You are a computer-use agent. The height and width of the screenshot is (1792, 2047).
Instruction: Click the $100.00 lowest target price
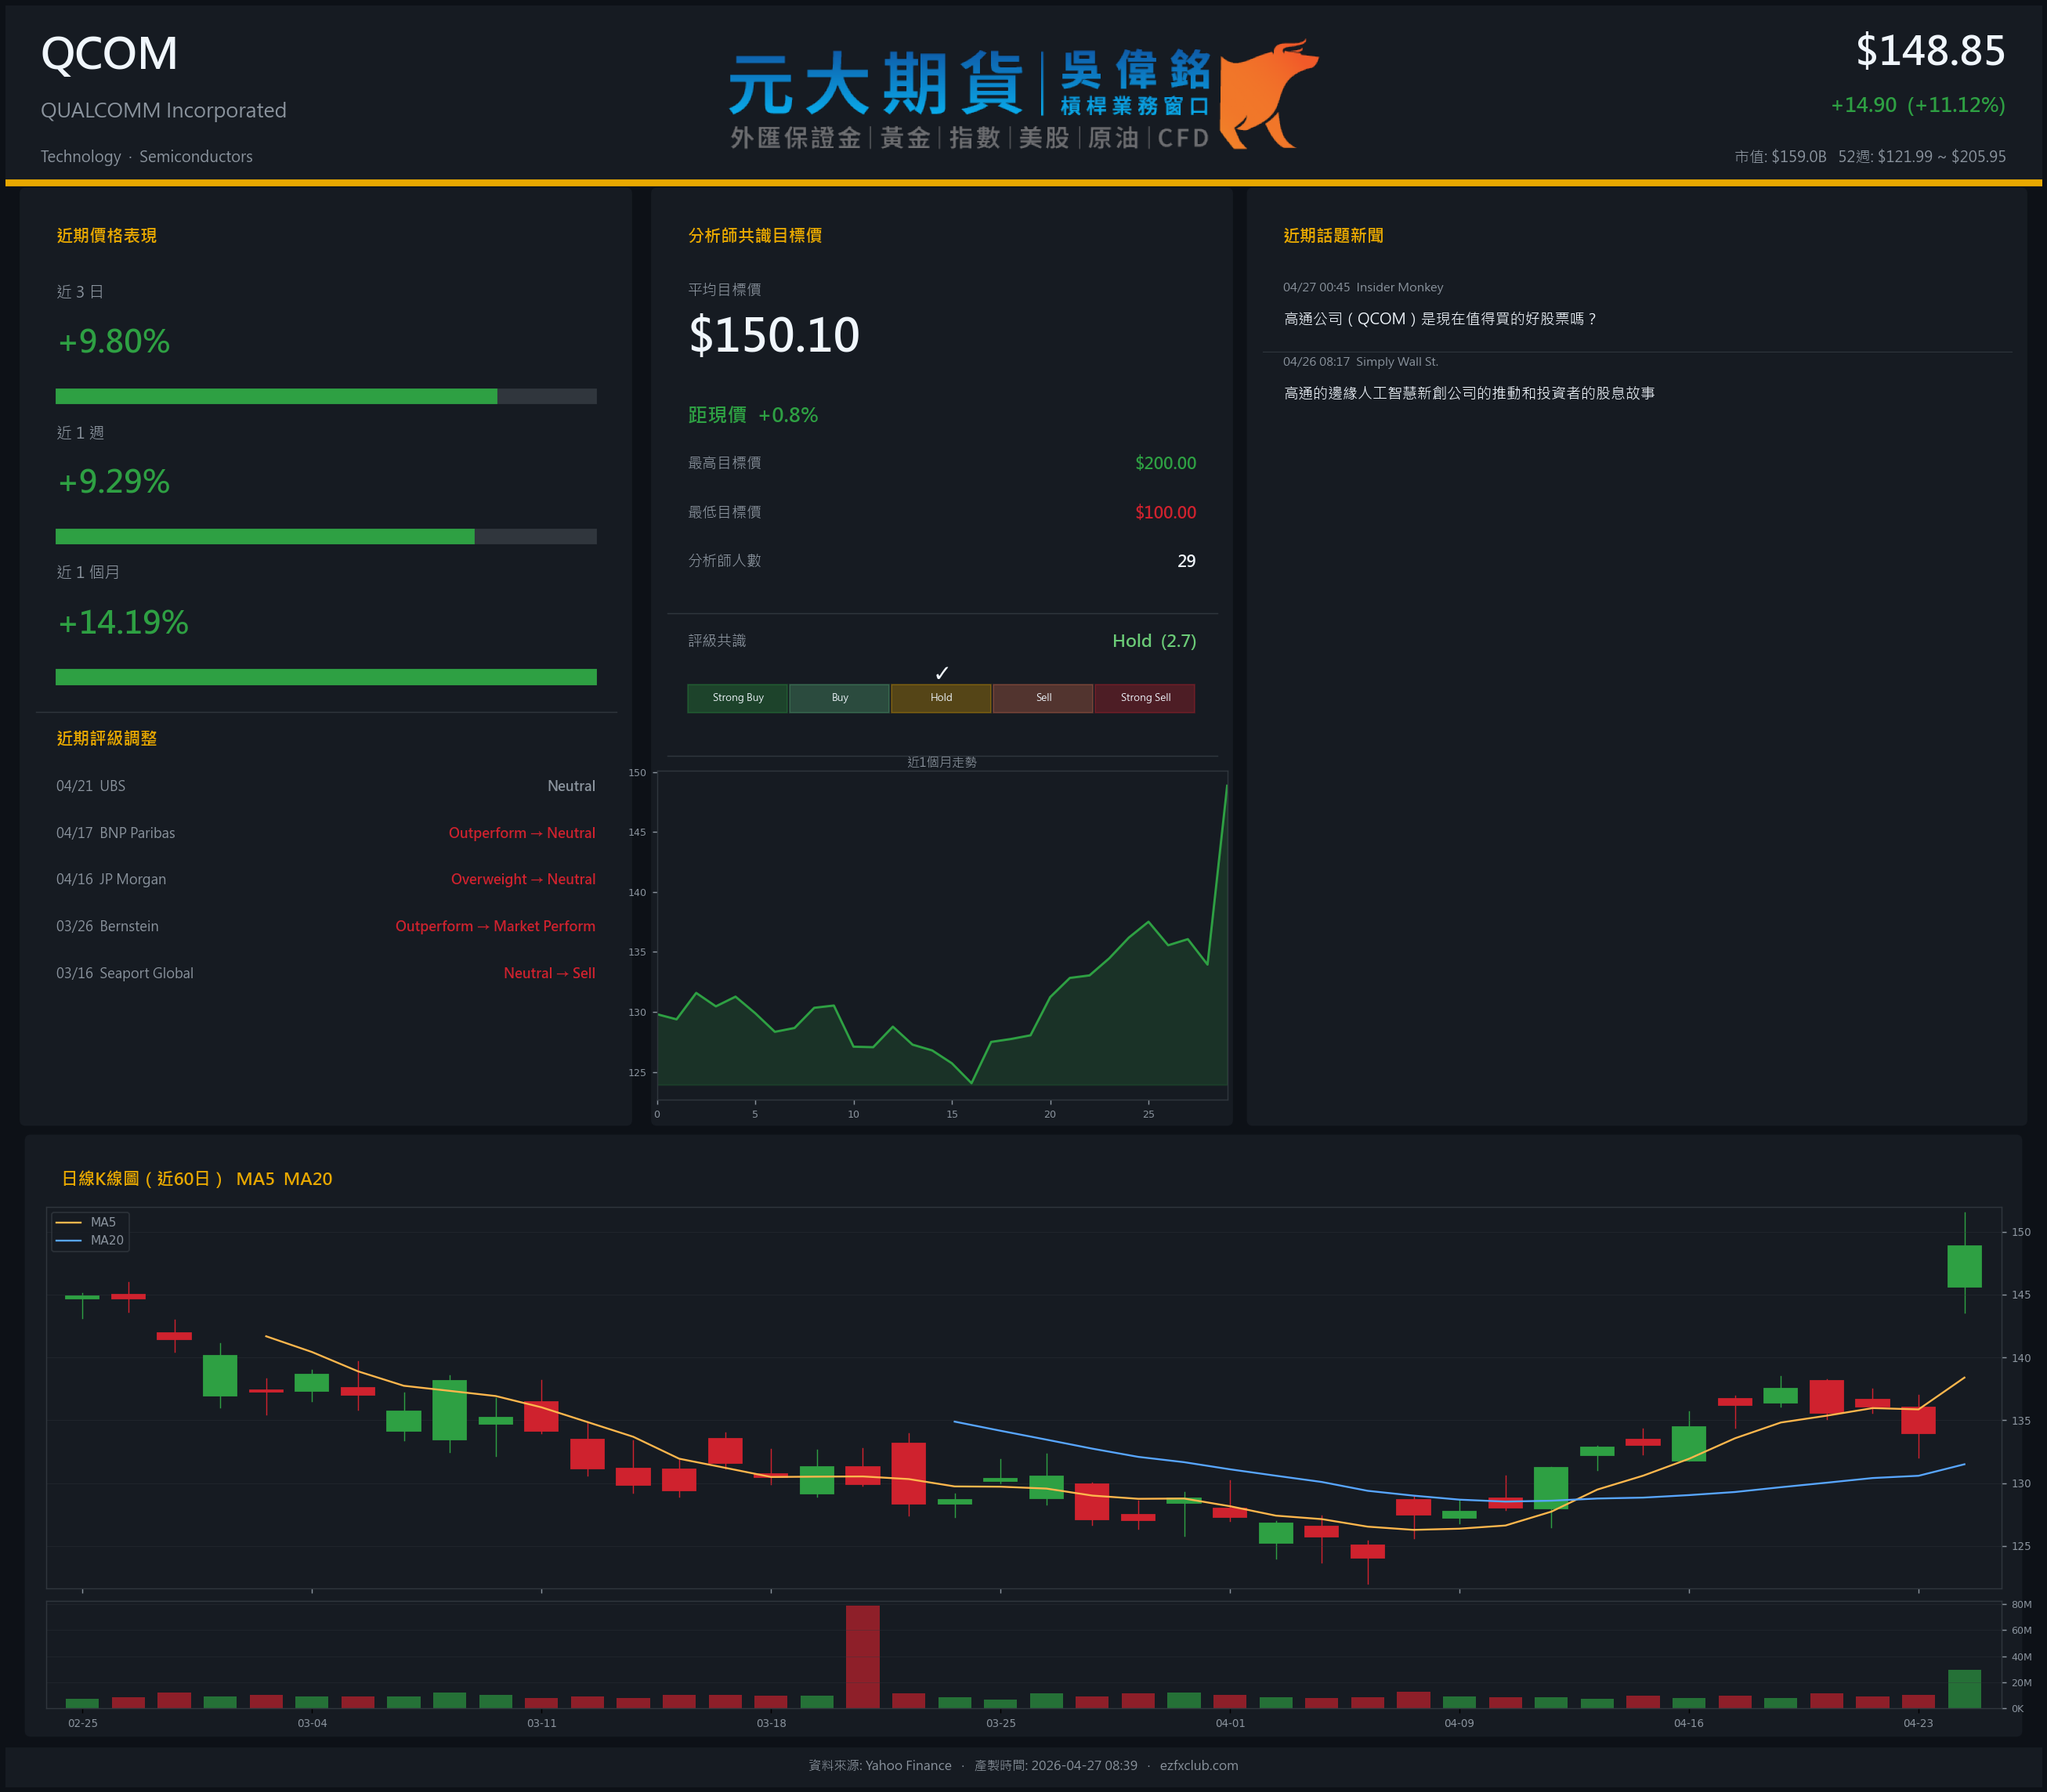[x=1165, y=512]
